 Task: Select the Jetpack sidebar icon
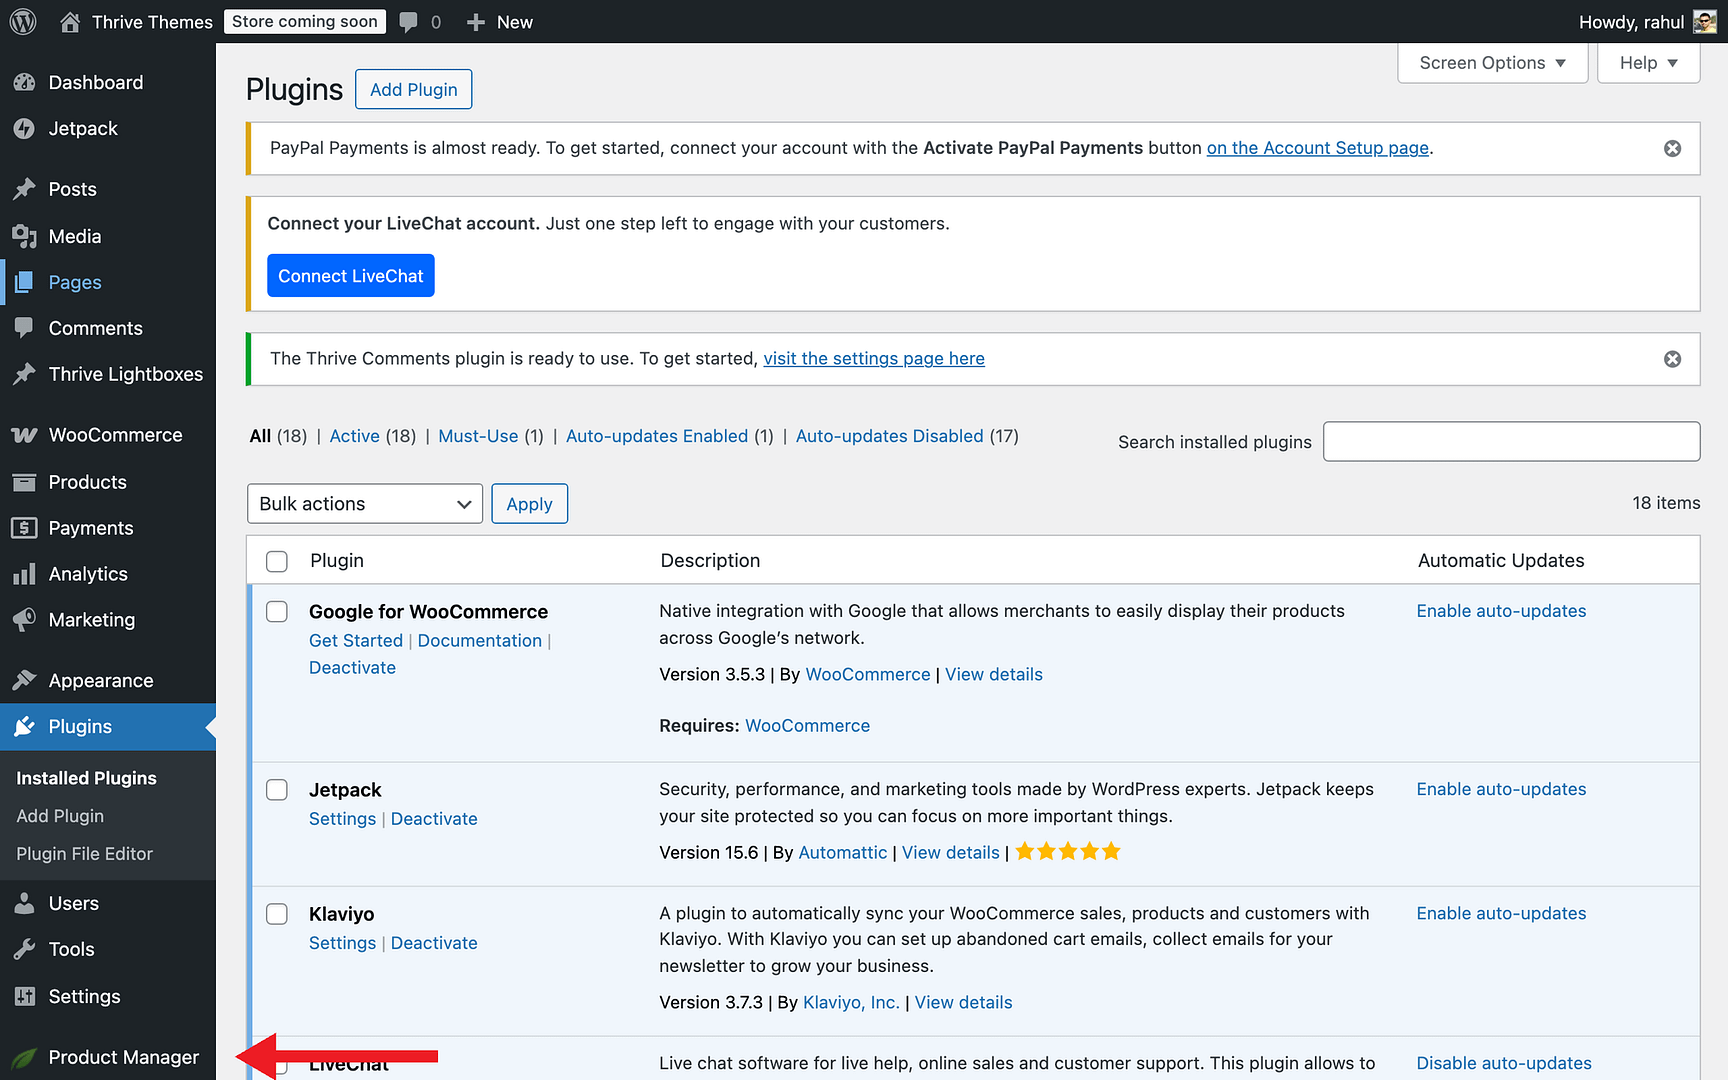[24, 128]
